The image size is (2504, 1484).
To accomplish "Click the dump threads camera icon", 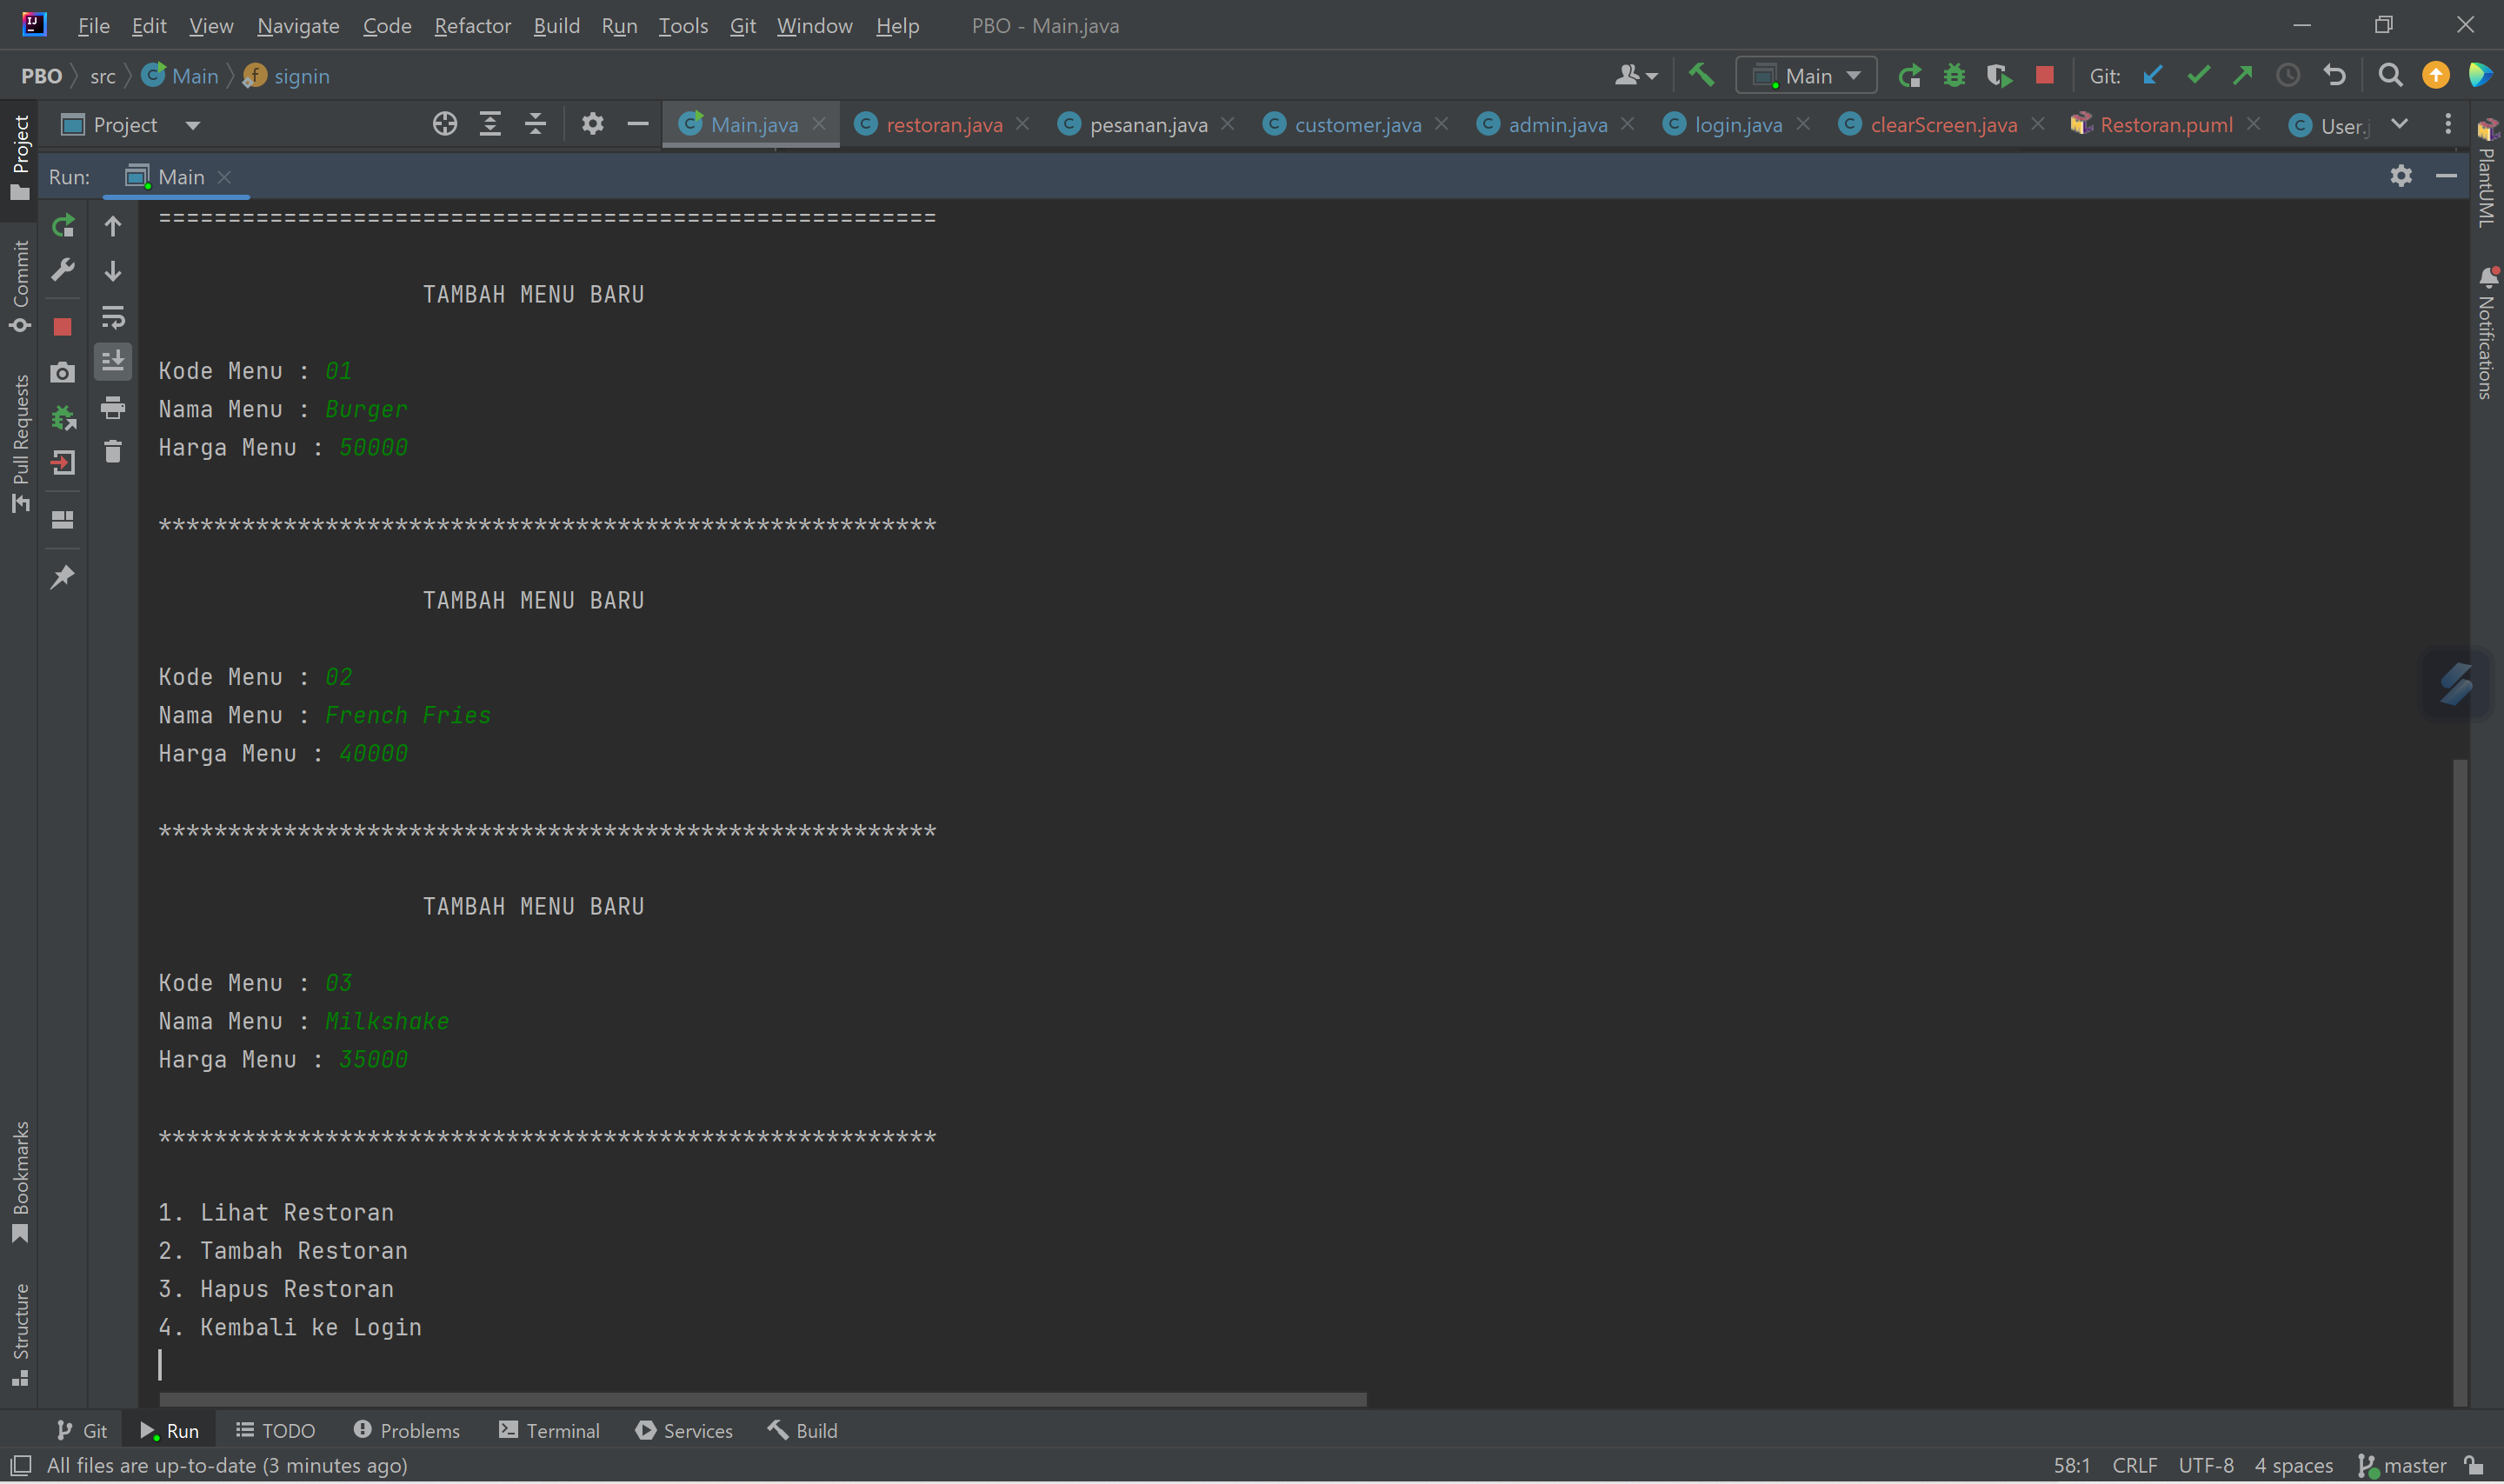I will click(63, 373).
